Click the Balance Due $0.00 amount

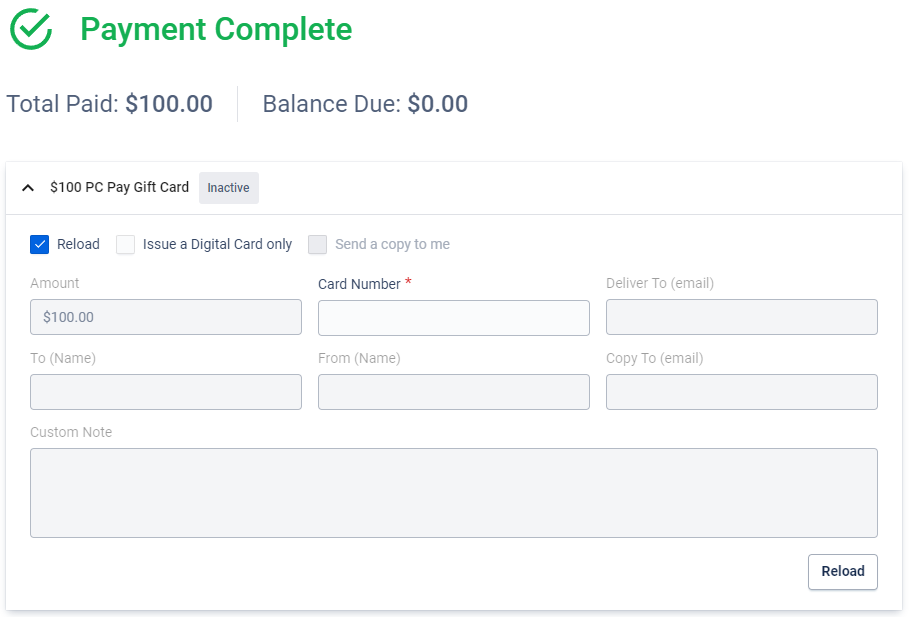click(x=437, y=104)
